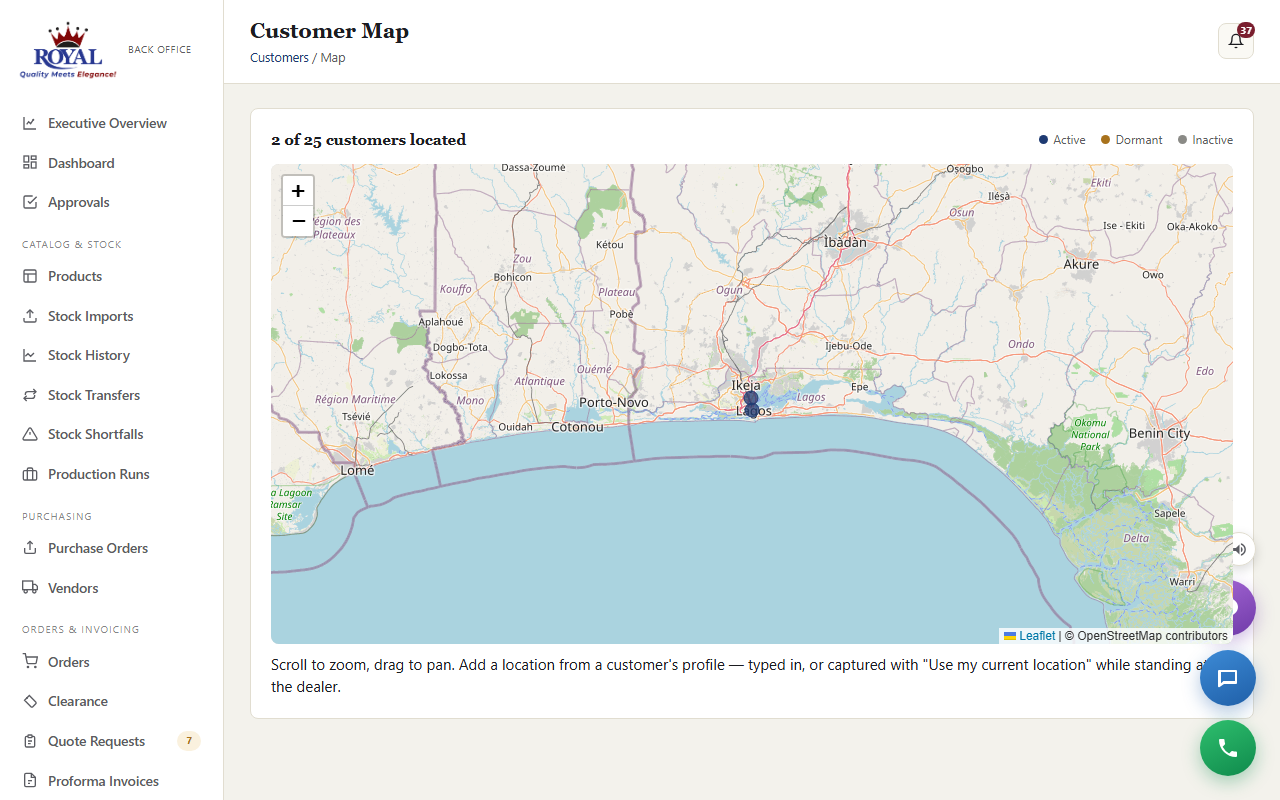Click the Quote Requests count badge 7
Viewport: 1280px width, 800px height.
pos(189,741)
